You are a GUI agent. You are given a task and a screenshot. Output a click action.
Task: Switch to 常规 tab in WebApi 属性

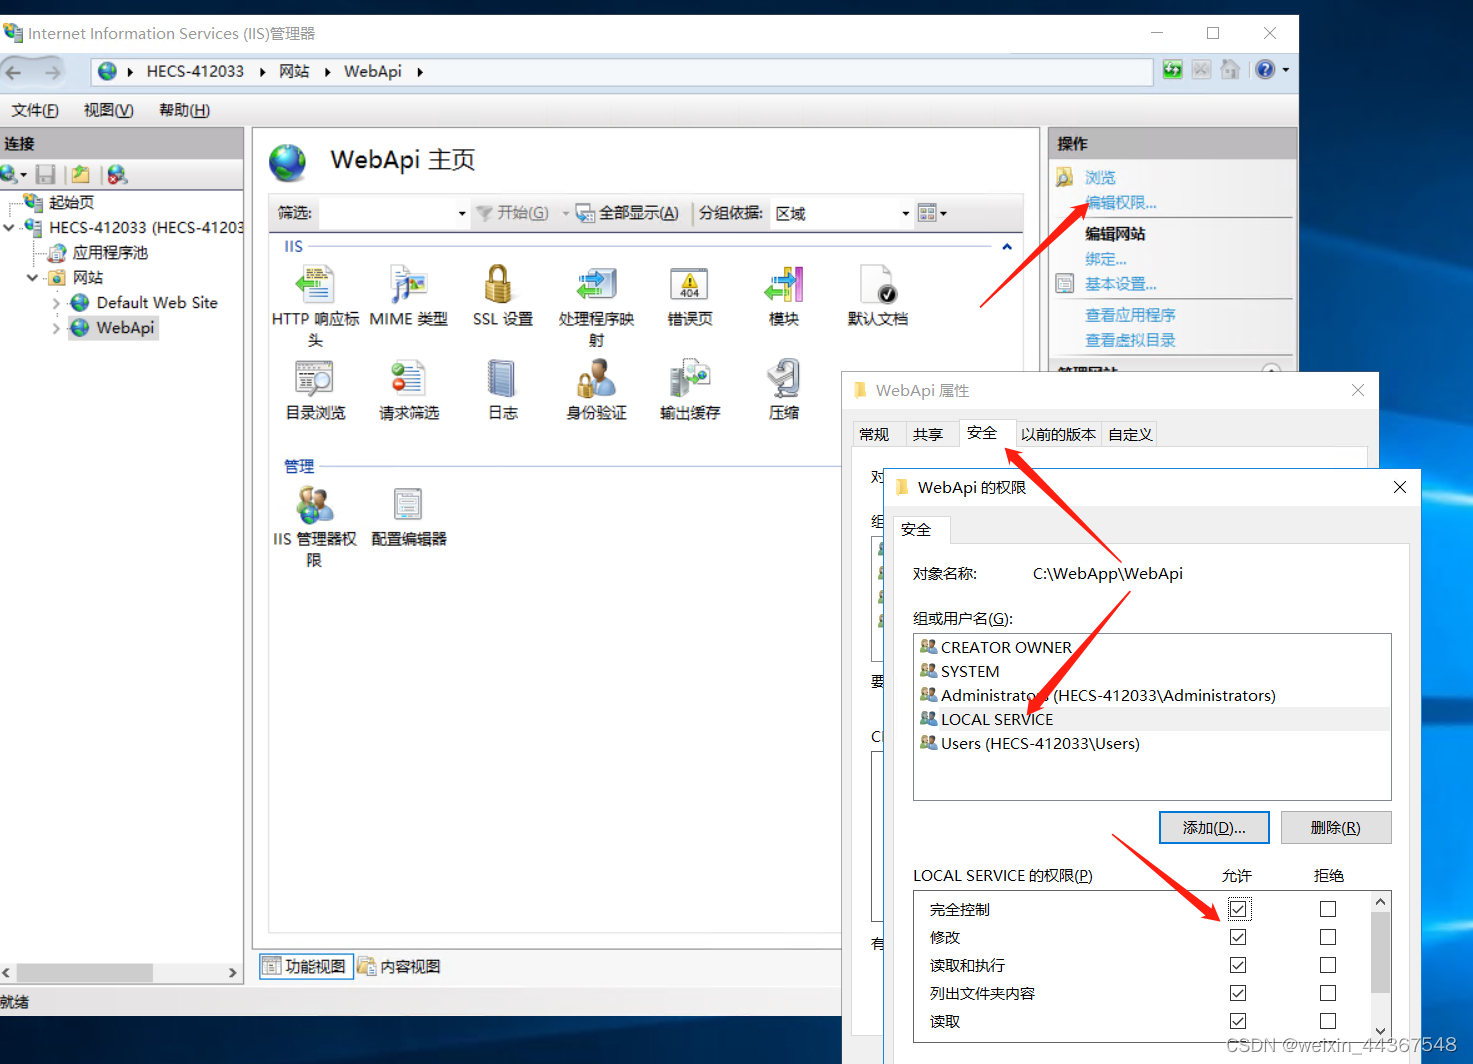(x=874, y=434)
